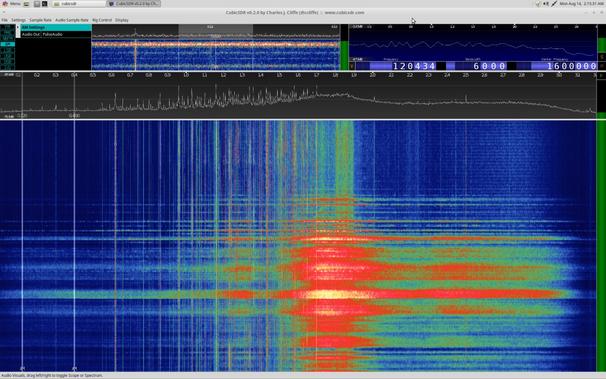This screenshot has height=379, width=606.
Task: Switch to the CubicSDR taskbar window button
Action: click(133, 3)
